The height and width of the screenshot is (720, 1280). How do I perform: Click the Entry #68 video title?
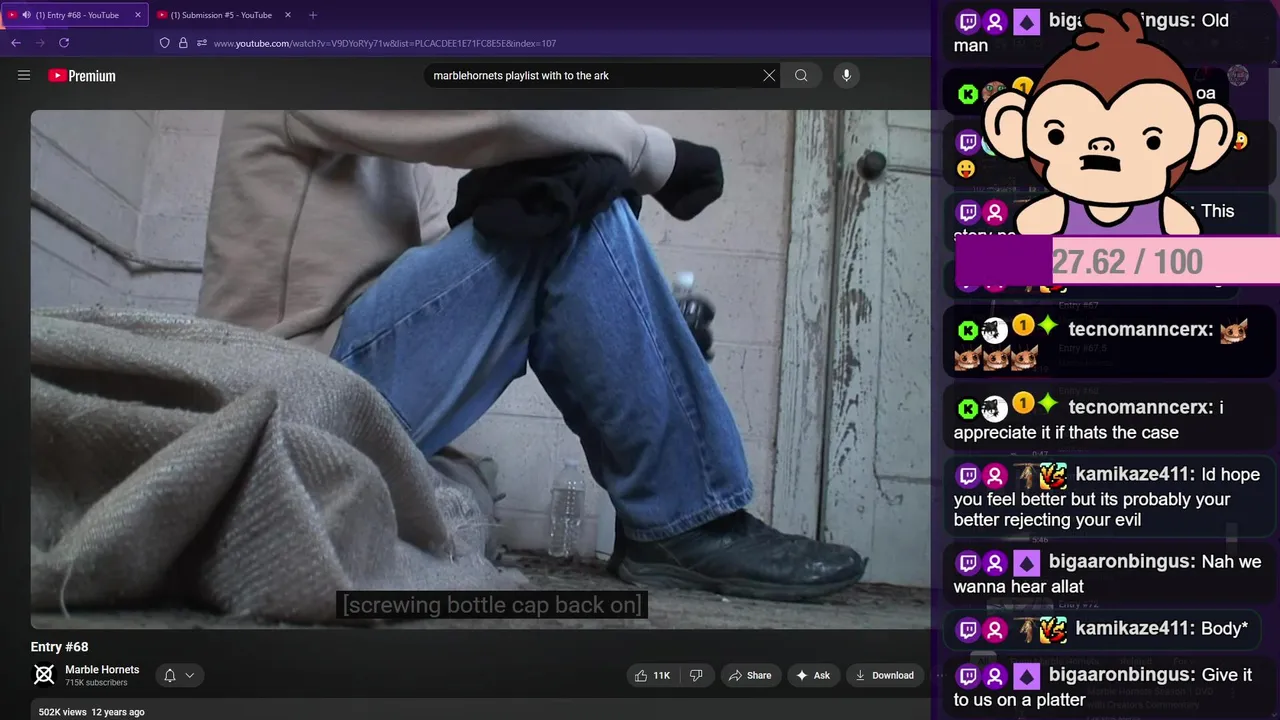click(60, 647)
